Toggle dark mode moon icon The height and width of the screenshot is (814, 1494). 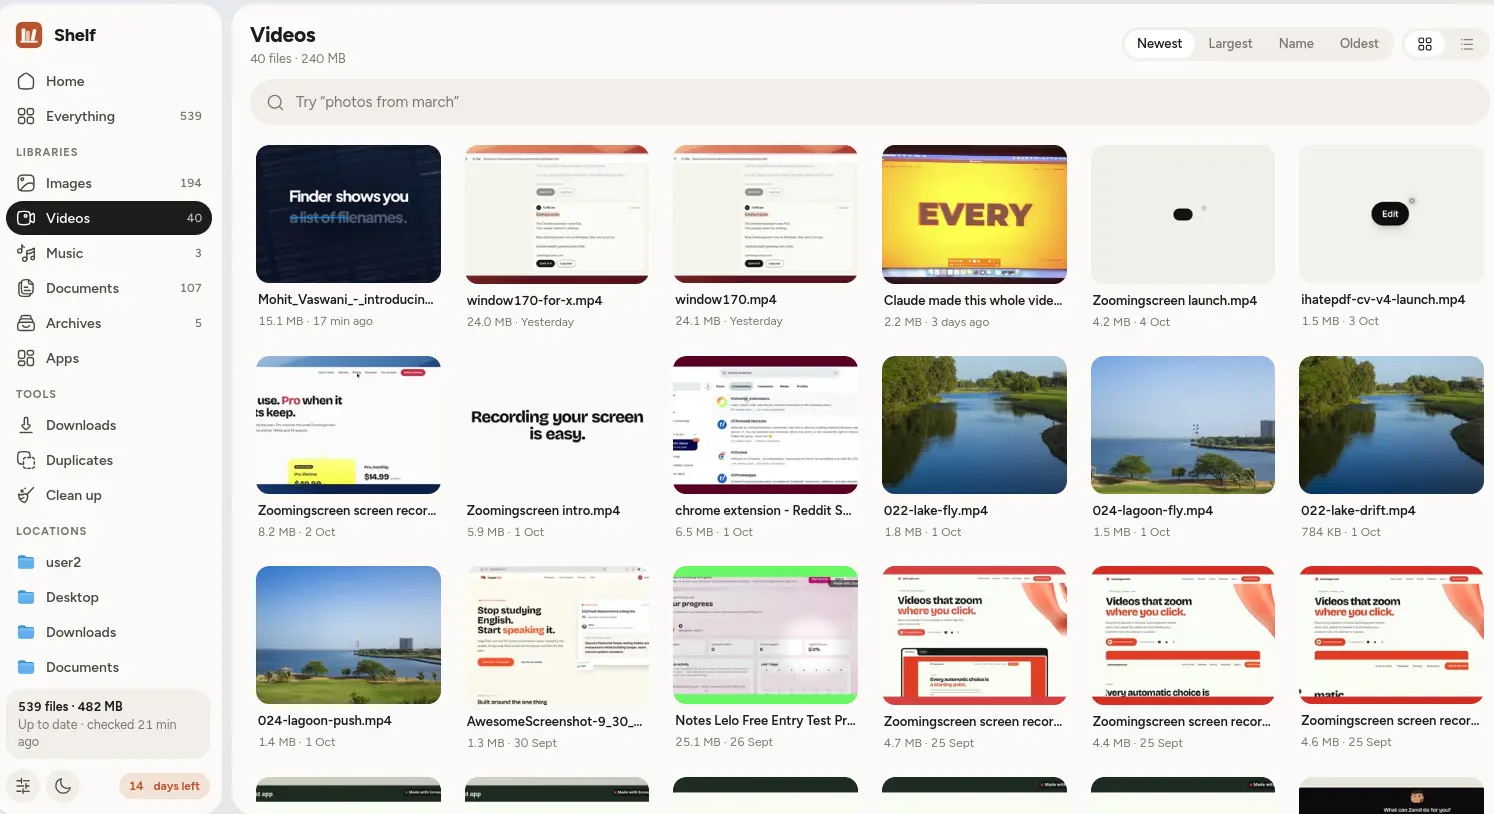63,786
